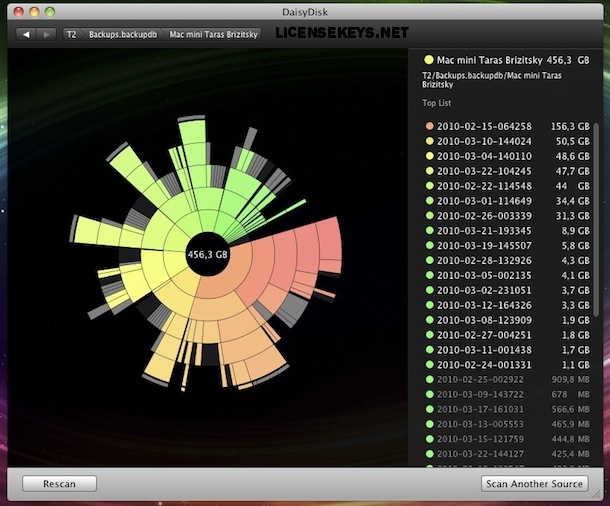This screenshot has height=506, width=610.
Task: Open 2010-02-27-004251 backup entry
Action: [x=507, y=335]
